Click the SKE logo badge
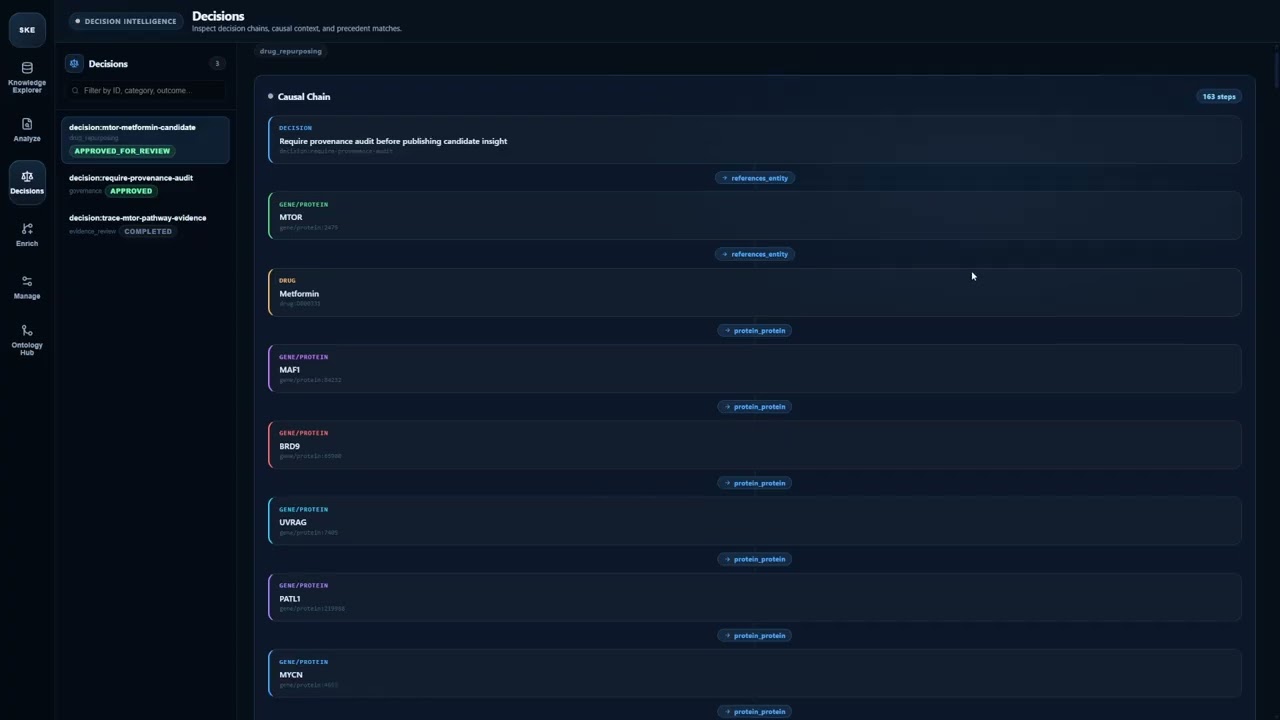 pos(27,29)
